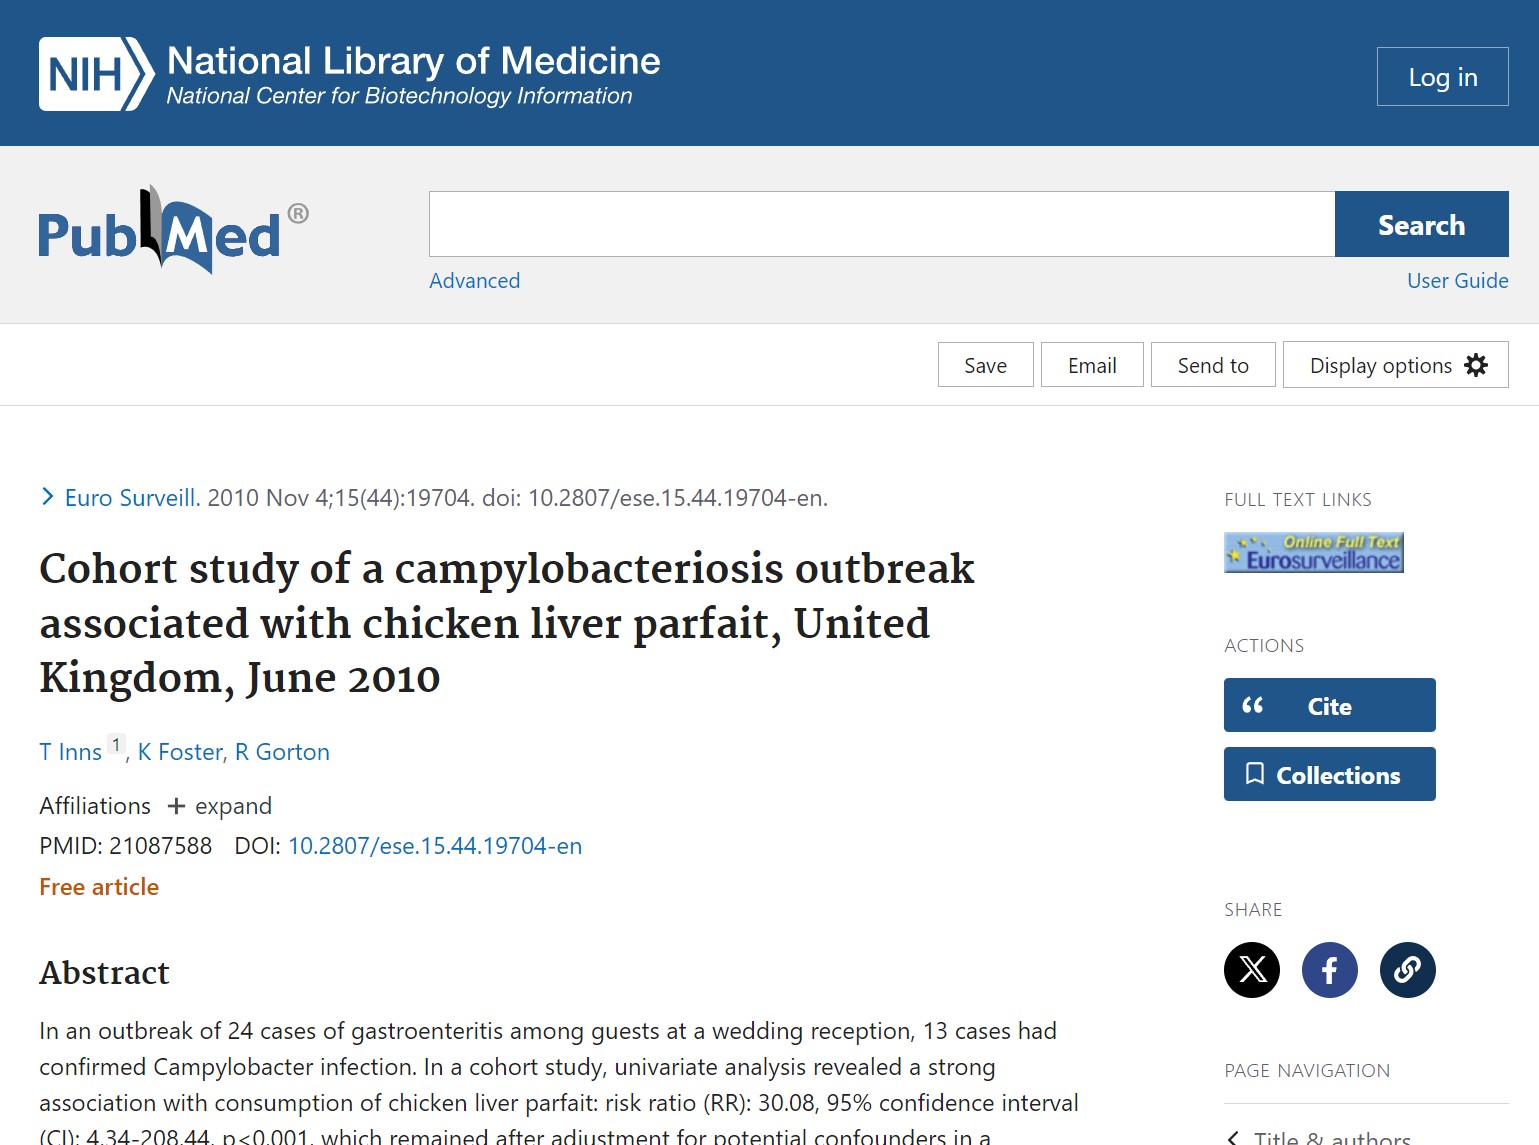
Task: Save article to Collections
Action: (x=1329, y=774)
